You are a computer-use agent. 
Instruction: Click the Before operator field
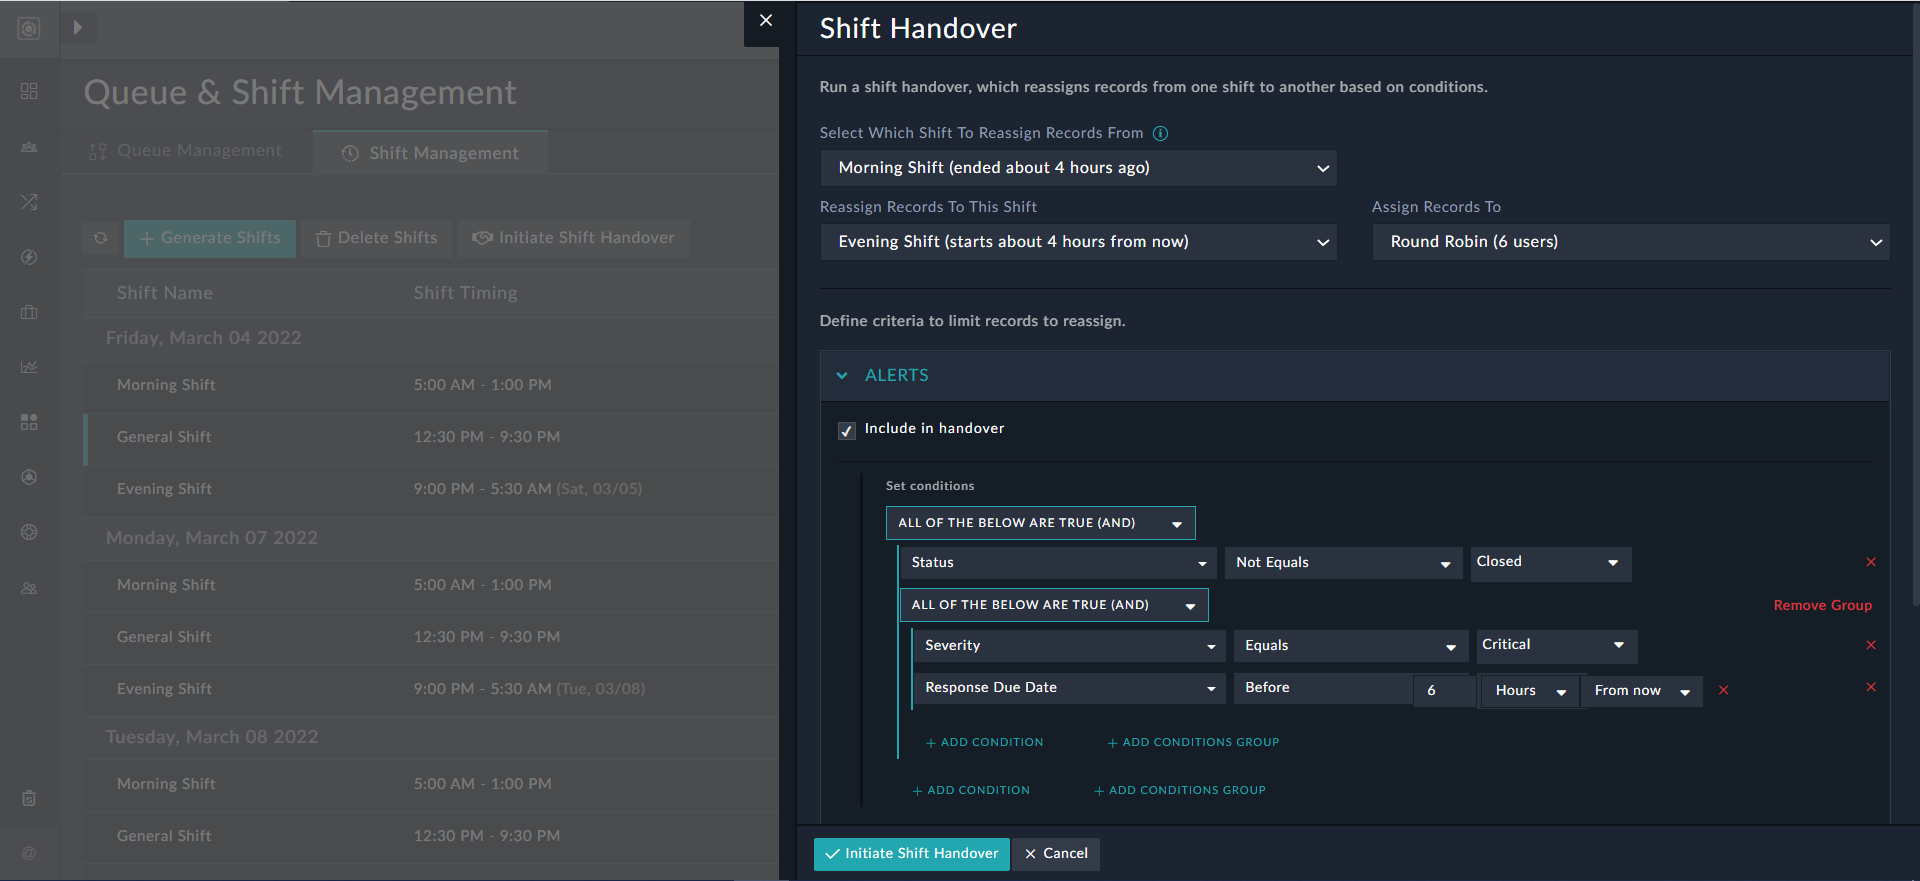(x=1322, y=688)
